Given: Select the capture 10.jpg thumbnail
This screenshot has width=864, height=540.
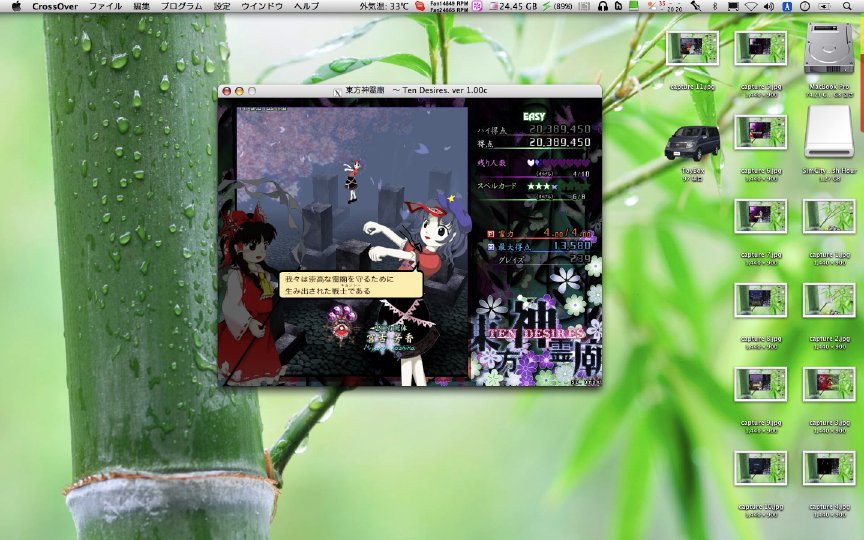Looking at the screenshot, I should [x=760, y=468].
